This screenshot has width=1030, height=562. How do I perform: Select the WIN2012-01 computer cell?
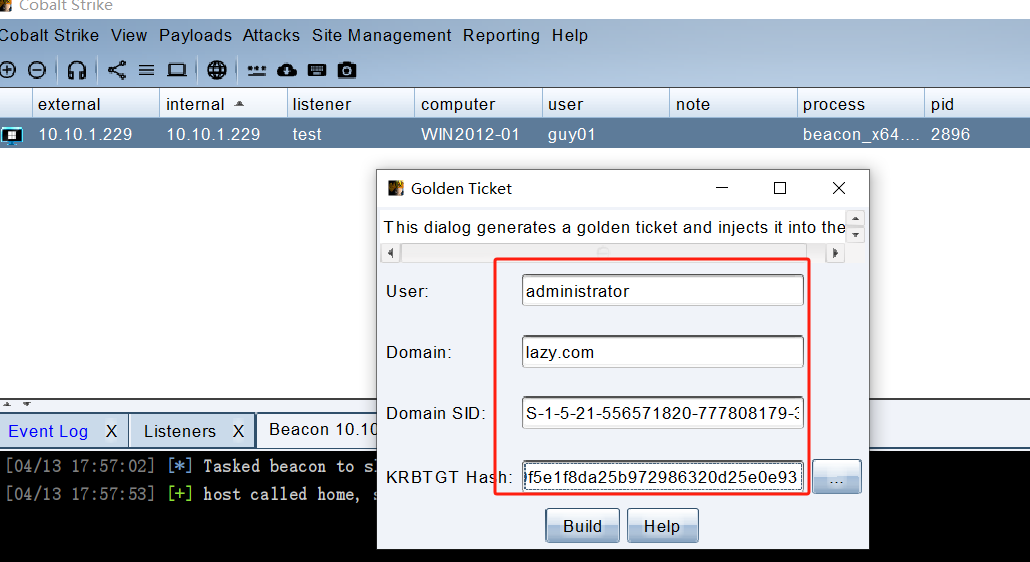point(478,134)
